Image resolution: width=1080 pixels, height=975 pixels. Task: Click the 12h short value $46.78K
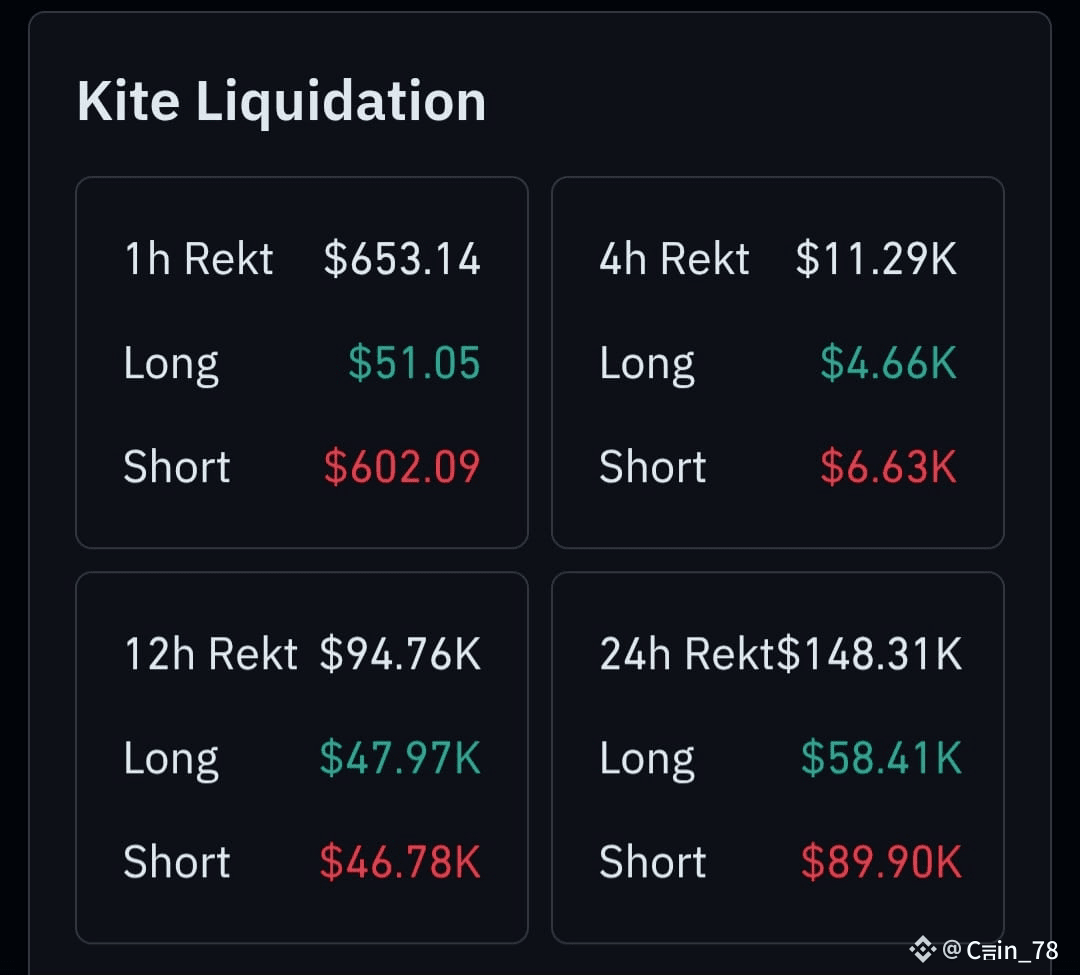pyautogui.click(x=400, y=862)
